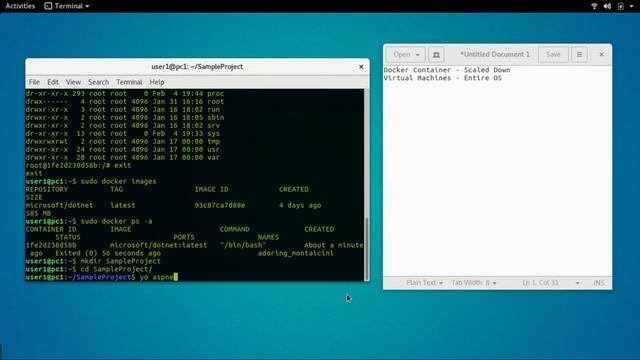
Task: Click the volume speaker icon in top bar
Action: point(607,6)
